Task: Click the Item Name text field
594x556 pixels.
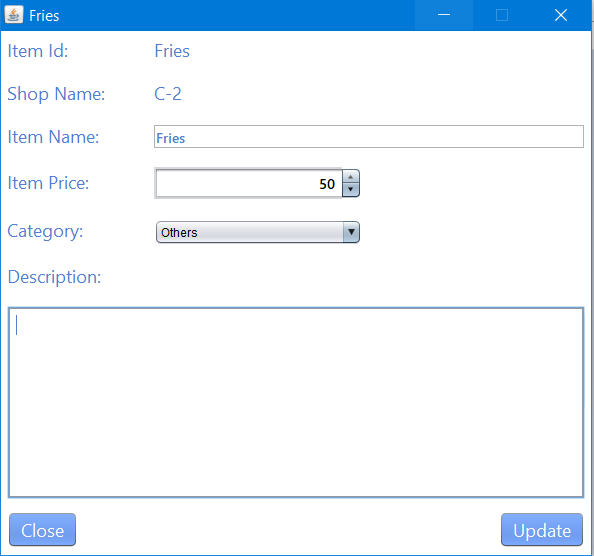Action: (x=369, y=137)
